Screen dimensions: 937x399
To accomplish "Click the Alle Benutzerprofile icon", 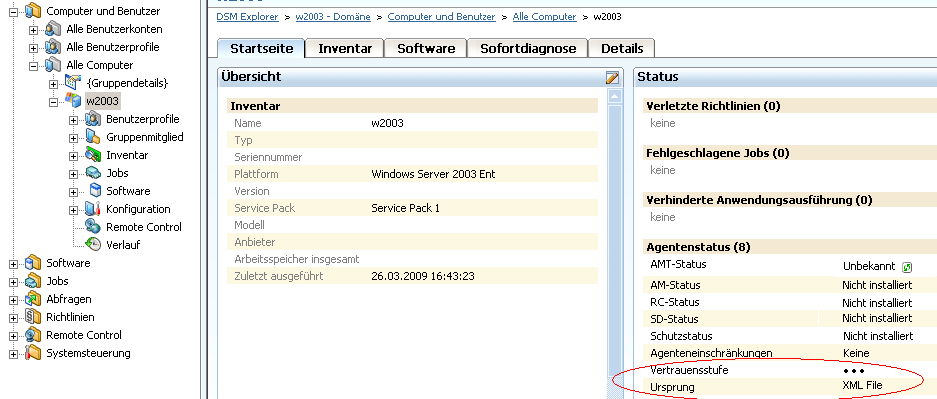I will [53, 47].
